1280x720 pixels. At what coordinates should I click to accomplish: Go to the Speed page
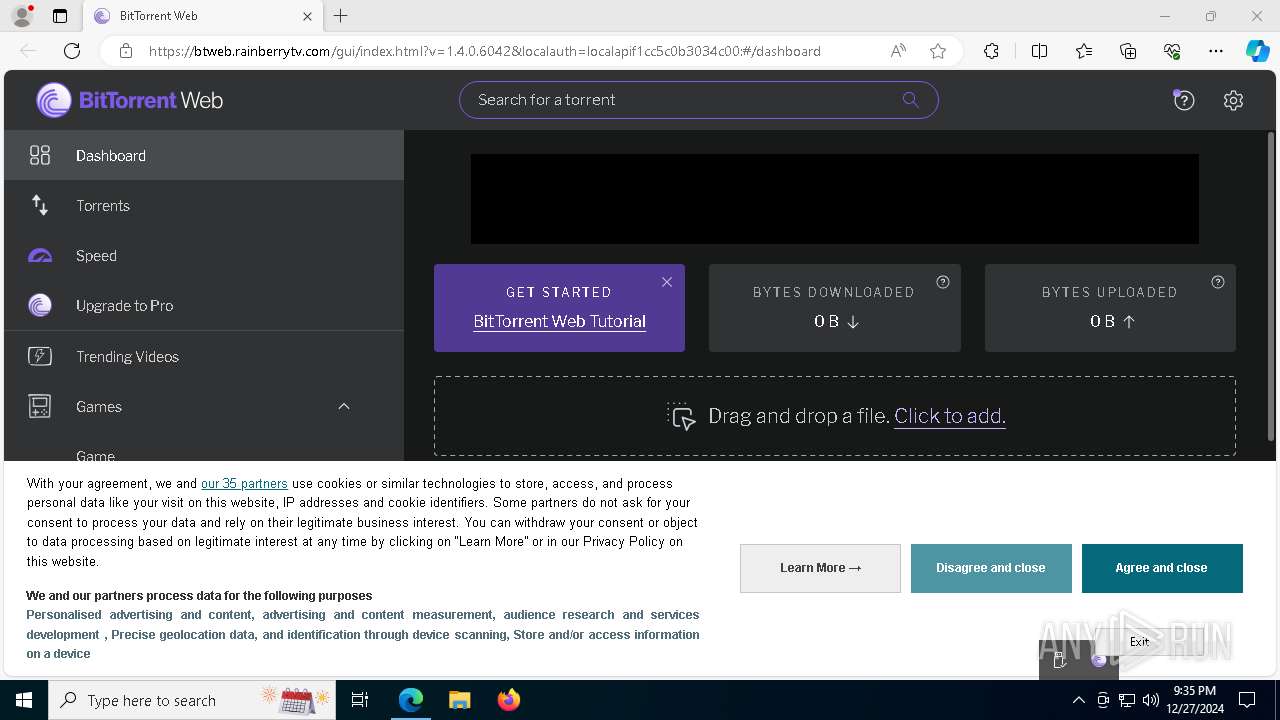(204, 255)
